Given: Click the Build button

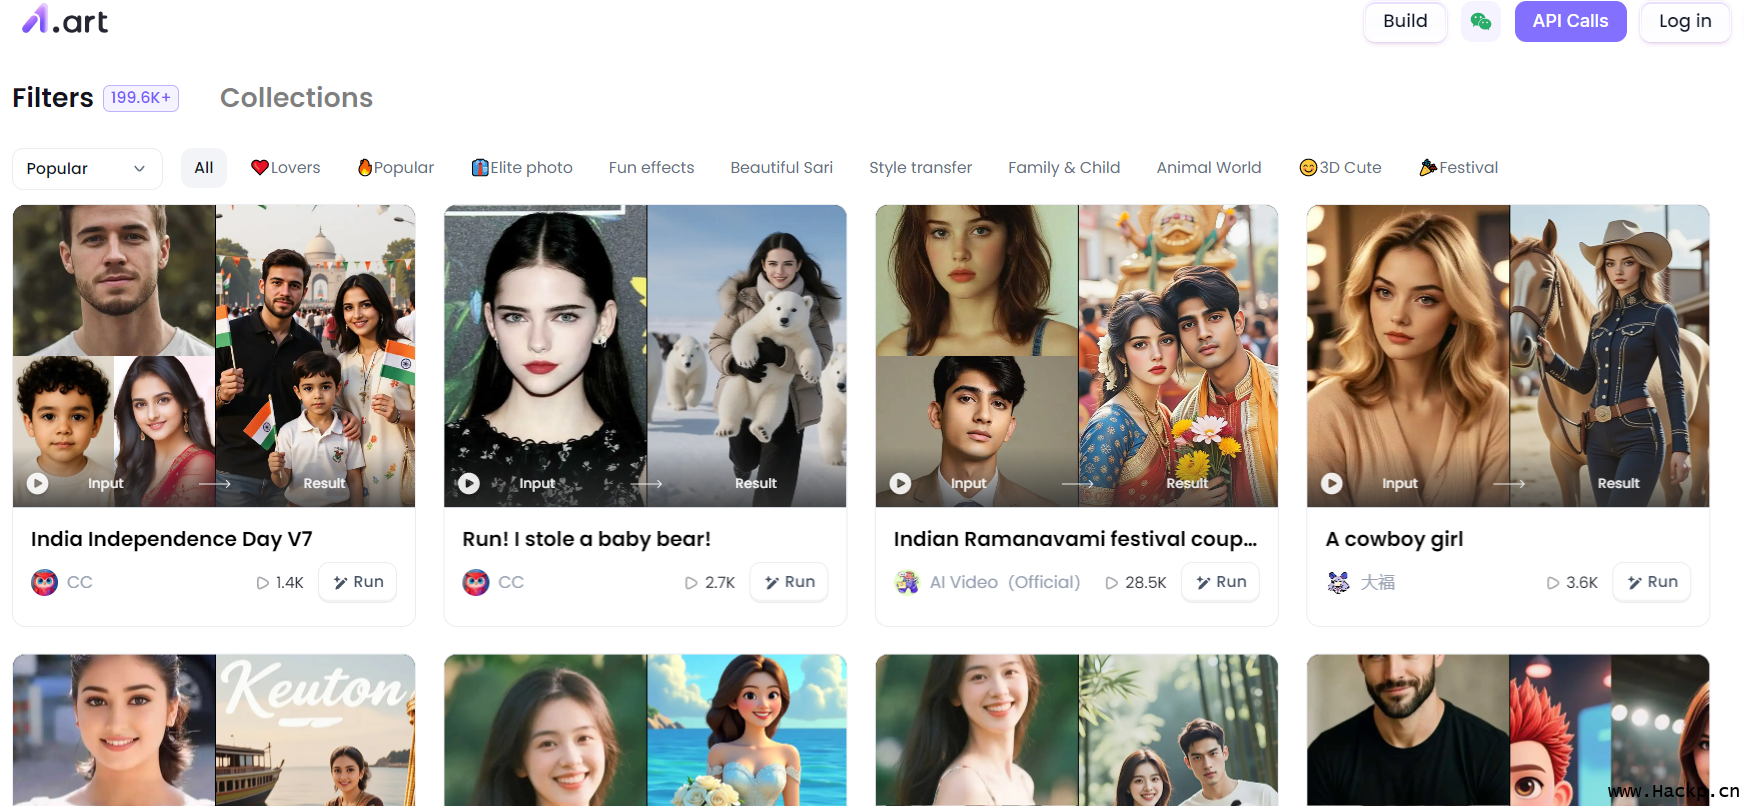Looking at the screenshot, I should click(x=1404, y=21).
